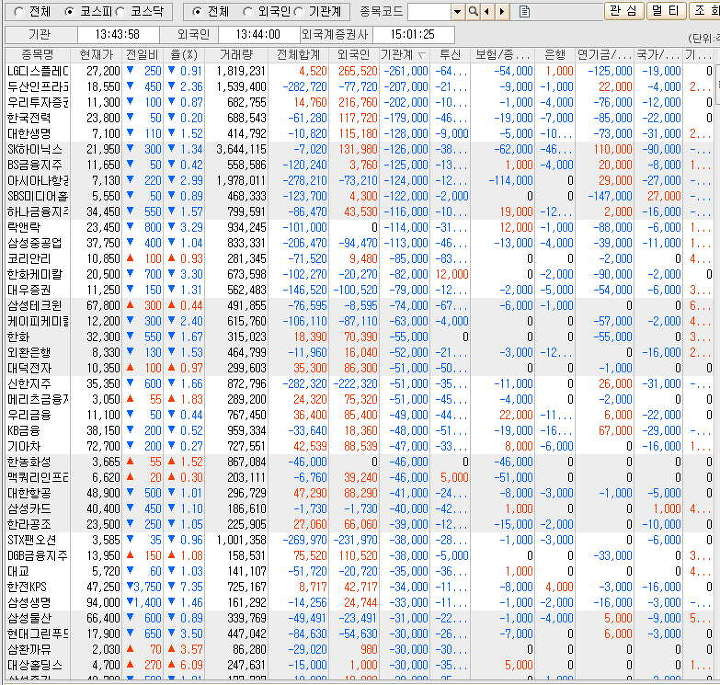Screen dimensions: 720x685
Task: Click 3,644,115 volume of SK하이닉스
Action: 241,149
